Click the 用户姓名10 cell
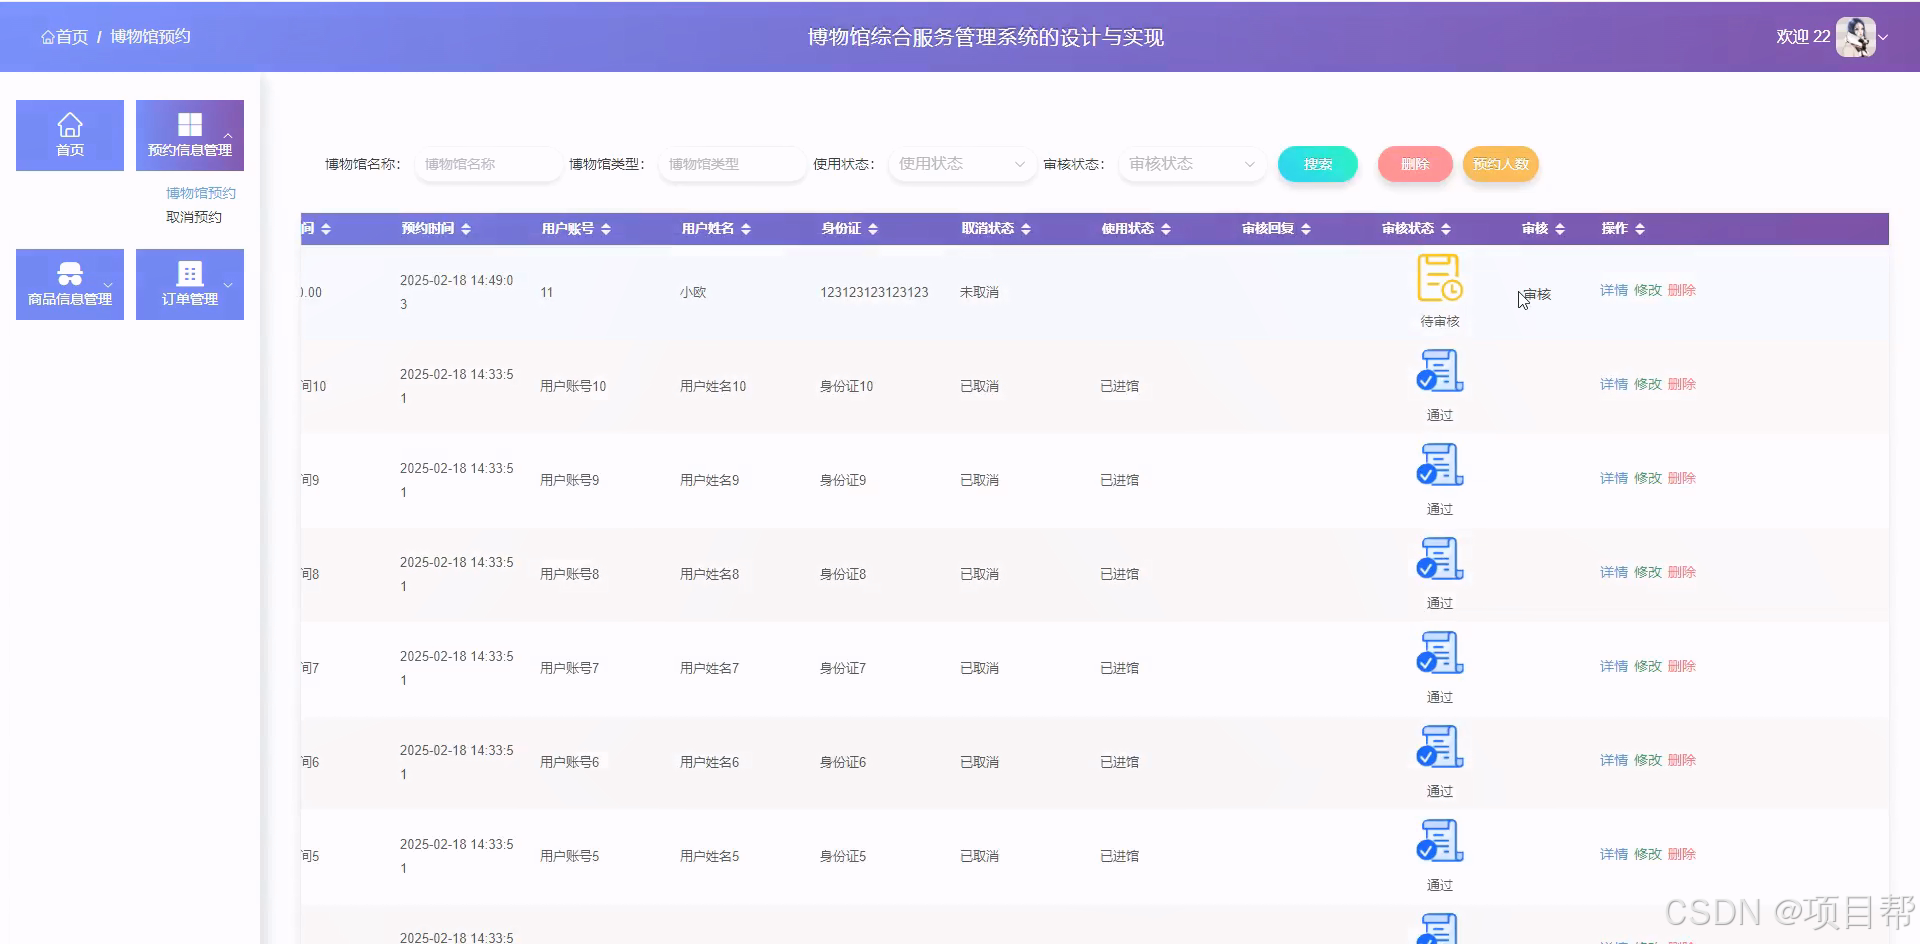Viewport: 1920px width, 944px height. [x=713, y=386]
